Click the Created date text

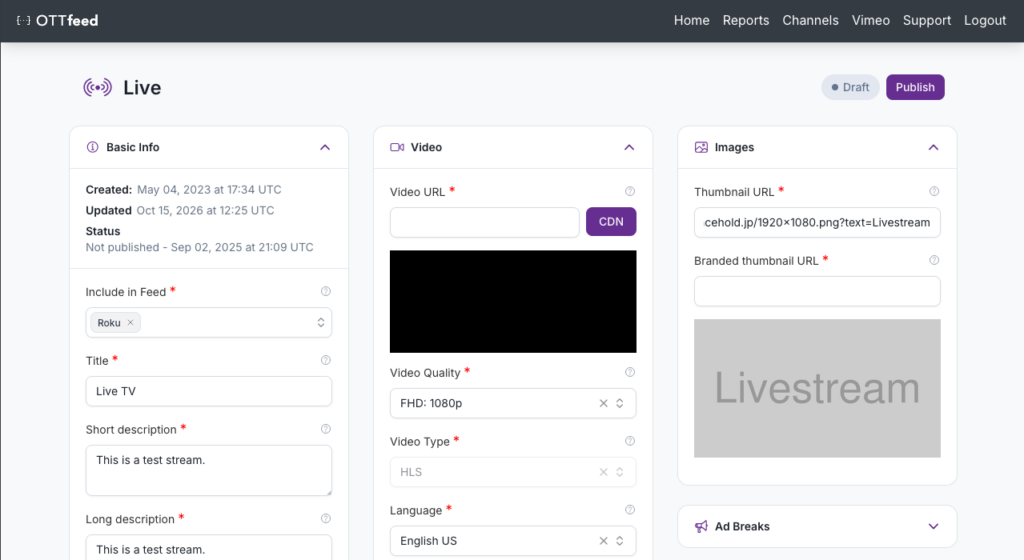[184, 189]
